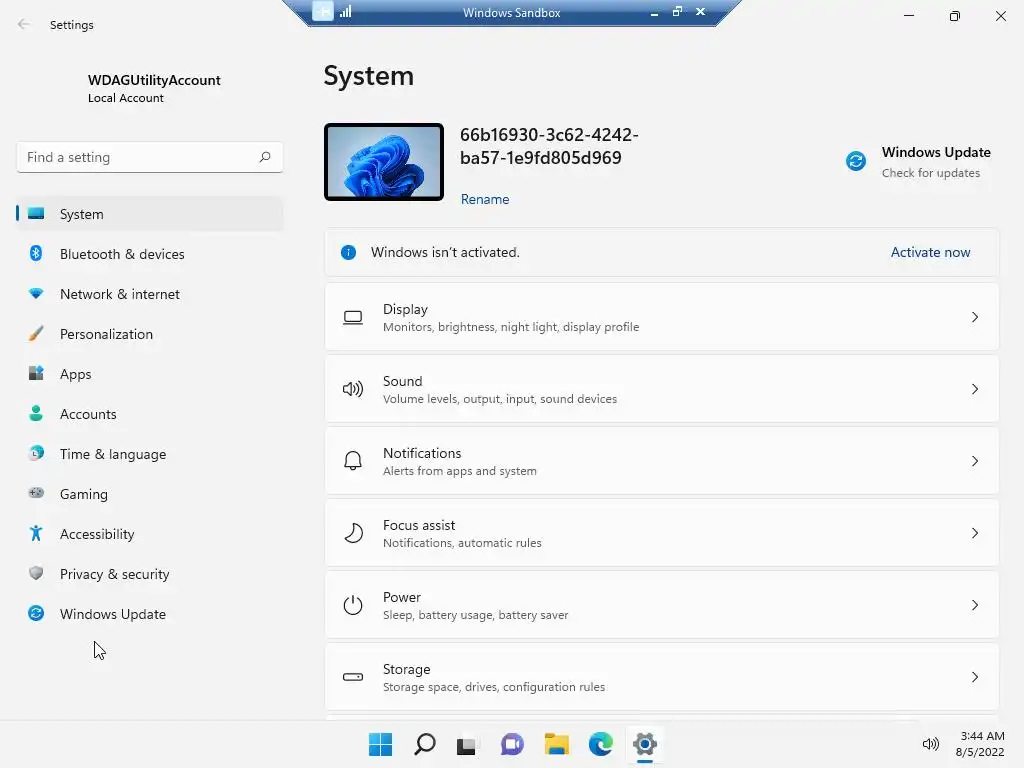Click the Network wifi icon in sidebar
Viewport: 1024px width, 768px height.
tap(36, 294)
